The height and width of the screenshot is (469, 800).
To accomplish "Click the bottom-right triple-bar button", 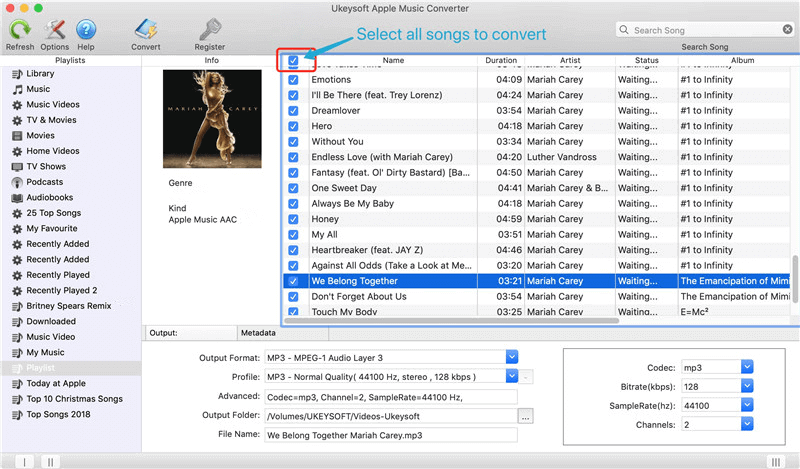I will point(776,462).
